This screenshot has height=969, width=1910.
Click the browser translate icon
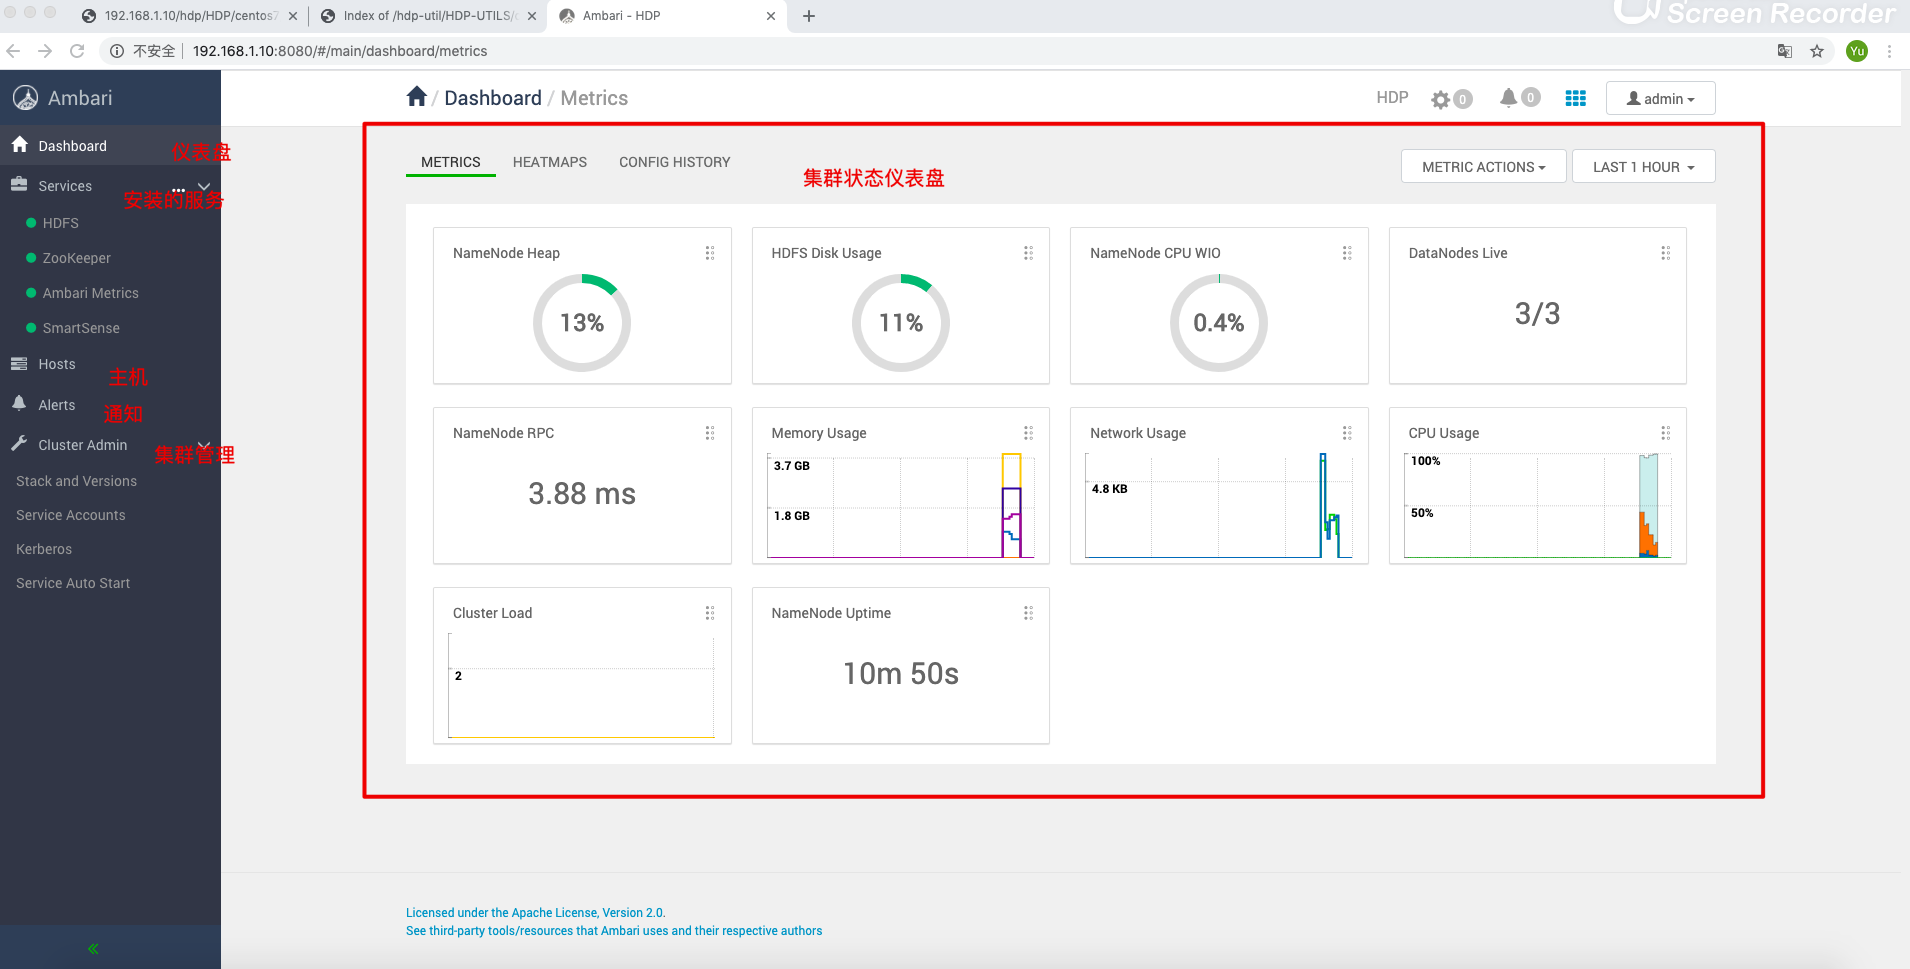pyautogui.click(x=1784, y=51)
